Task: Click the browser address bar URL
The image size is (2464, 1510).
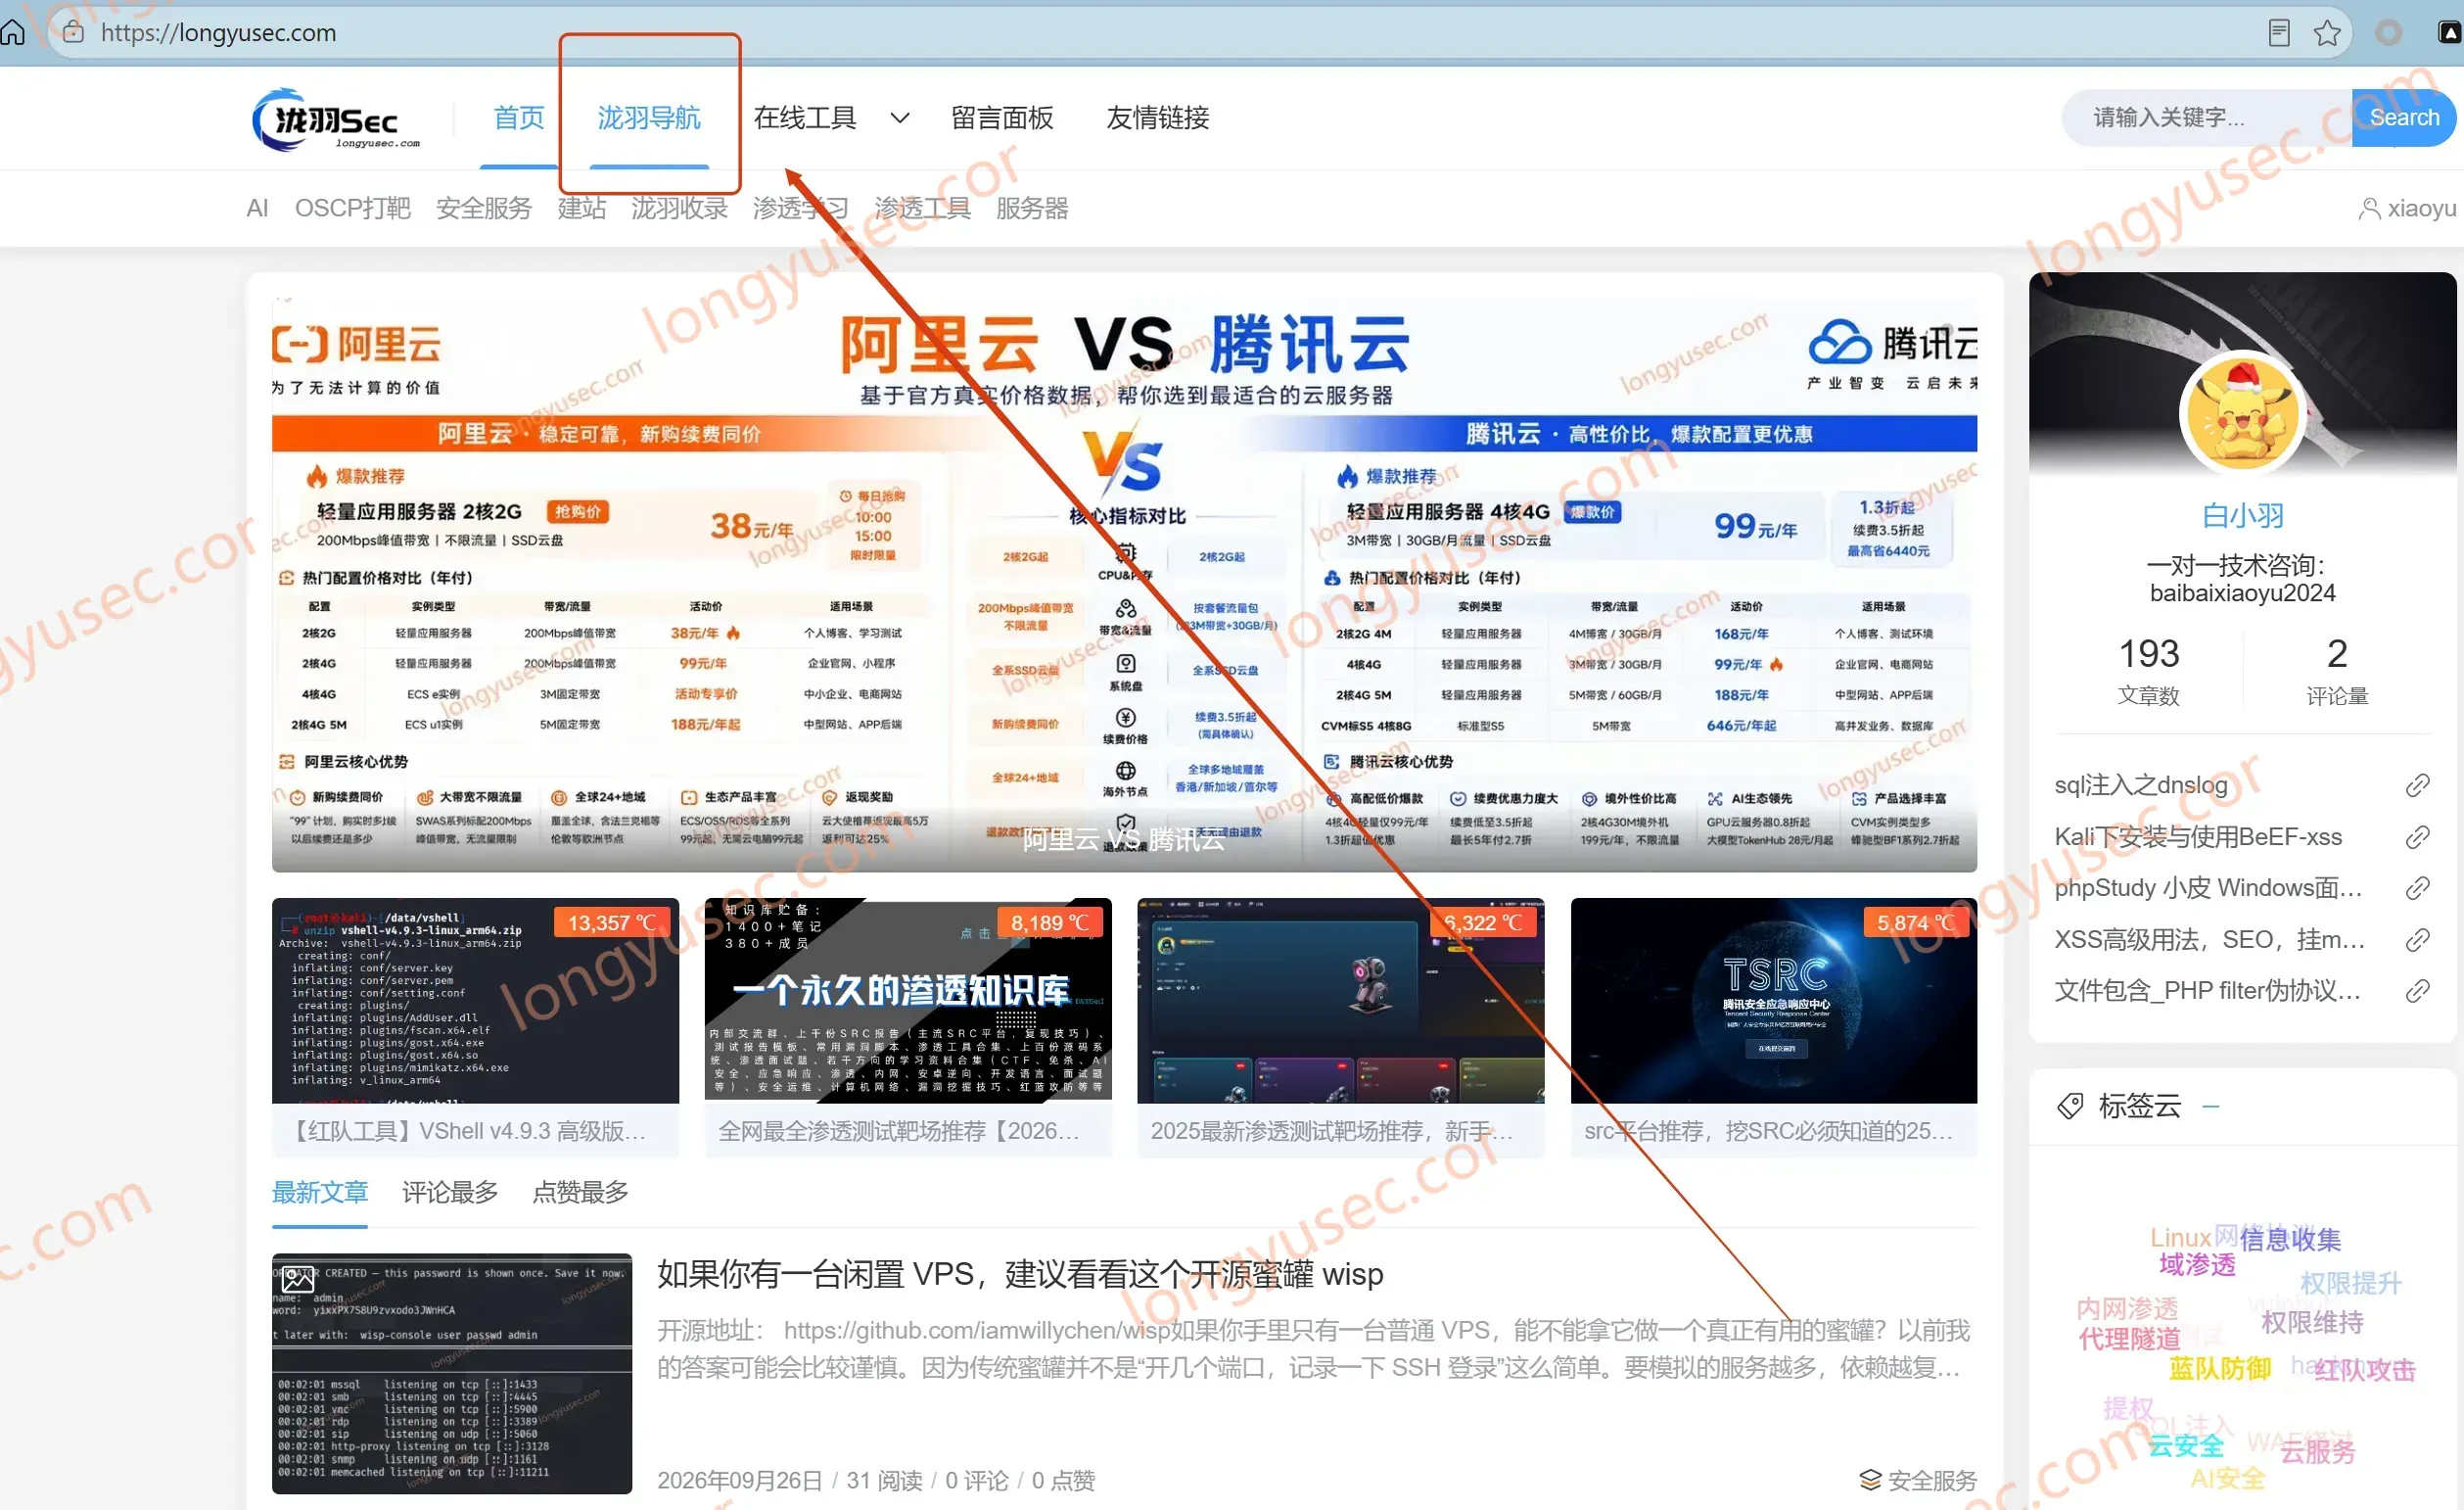Action: click(218, 32)
